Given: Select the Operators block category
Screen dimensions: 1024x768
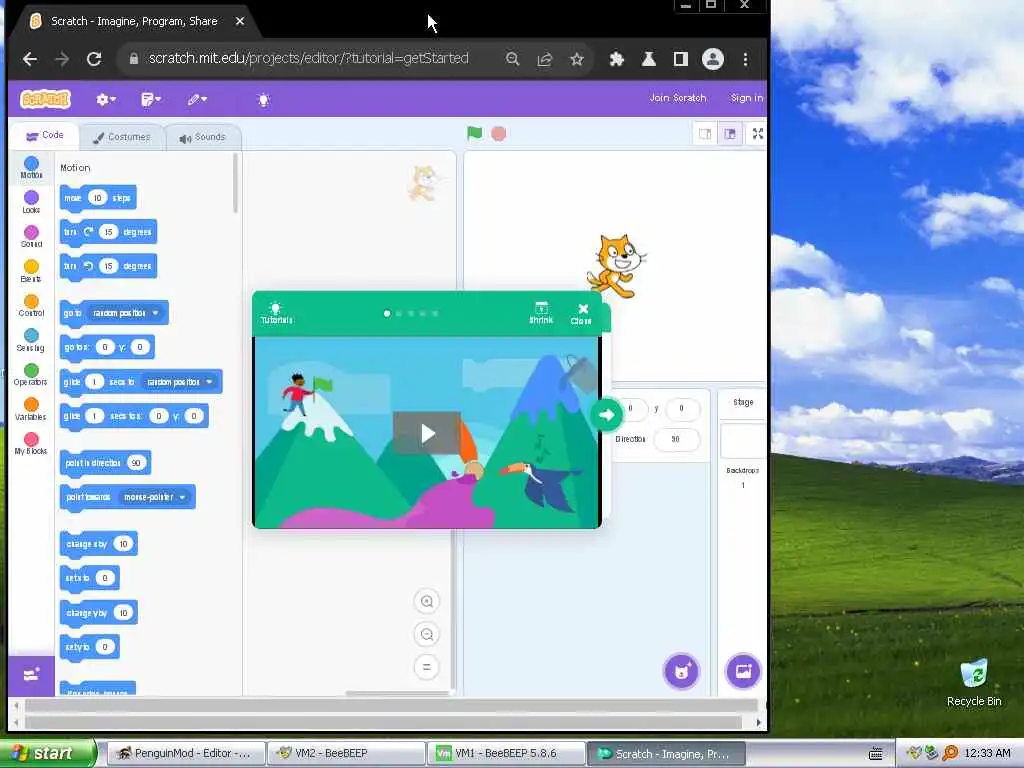Looking at the screenshot, I should pos(31,375).
